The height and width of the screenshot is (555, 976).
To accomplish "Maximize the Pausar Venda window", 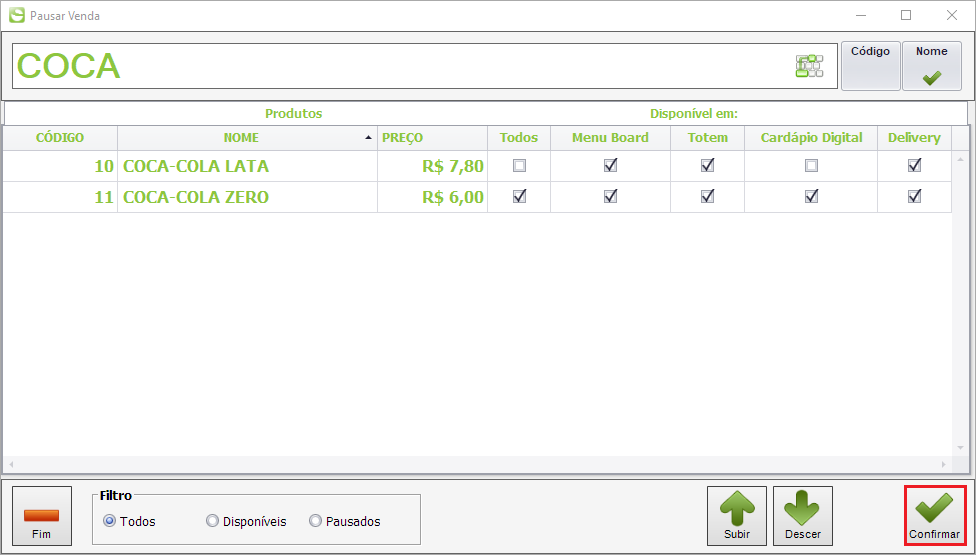I will pyautogui.click(x=906, y=15).
